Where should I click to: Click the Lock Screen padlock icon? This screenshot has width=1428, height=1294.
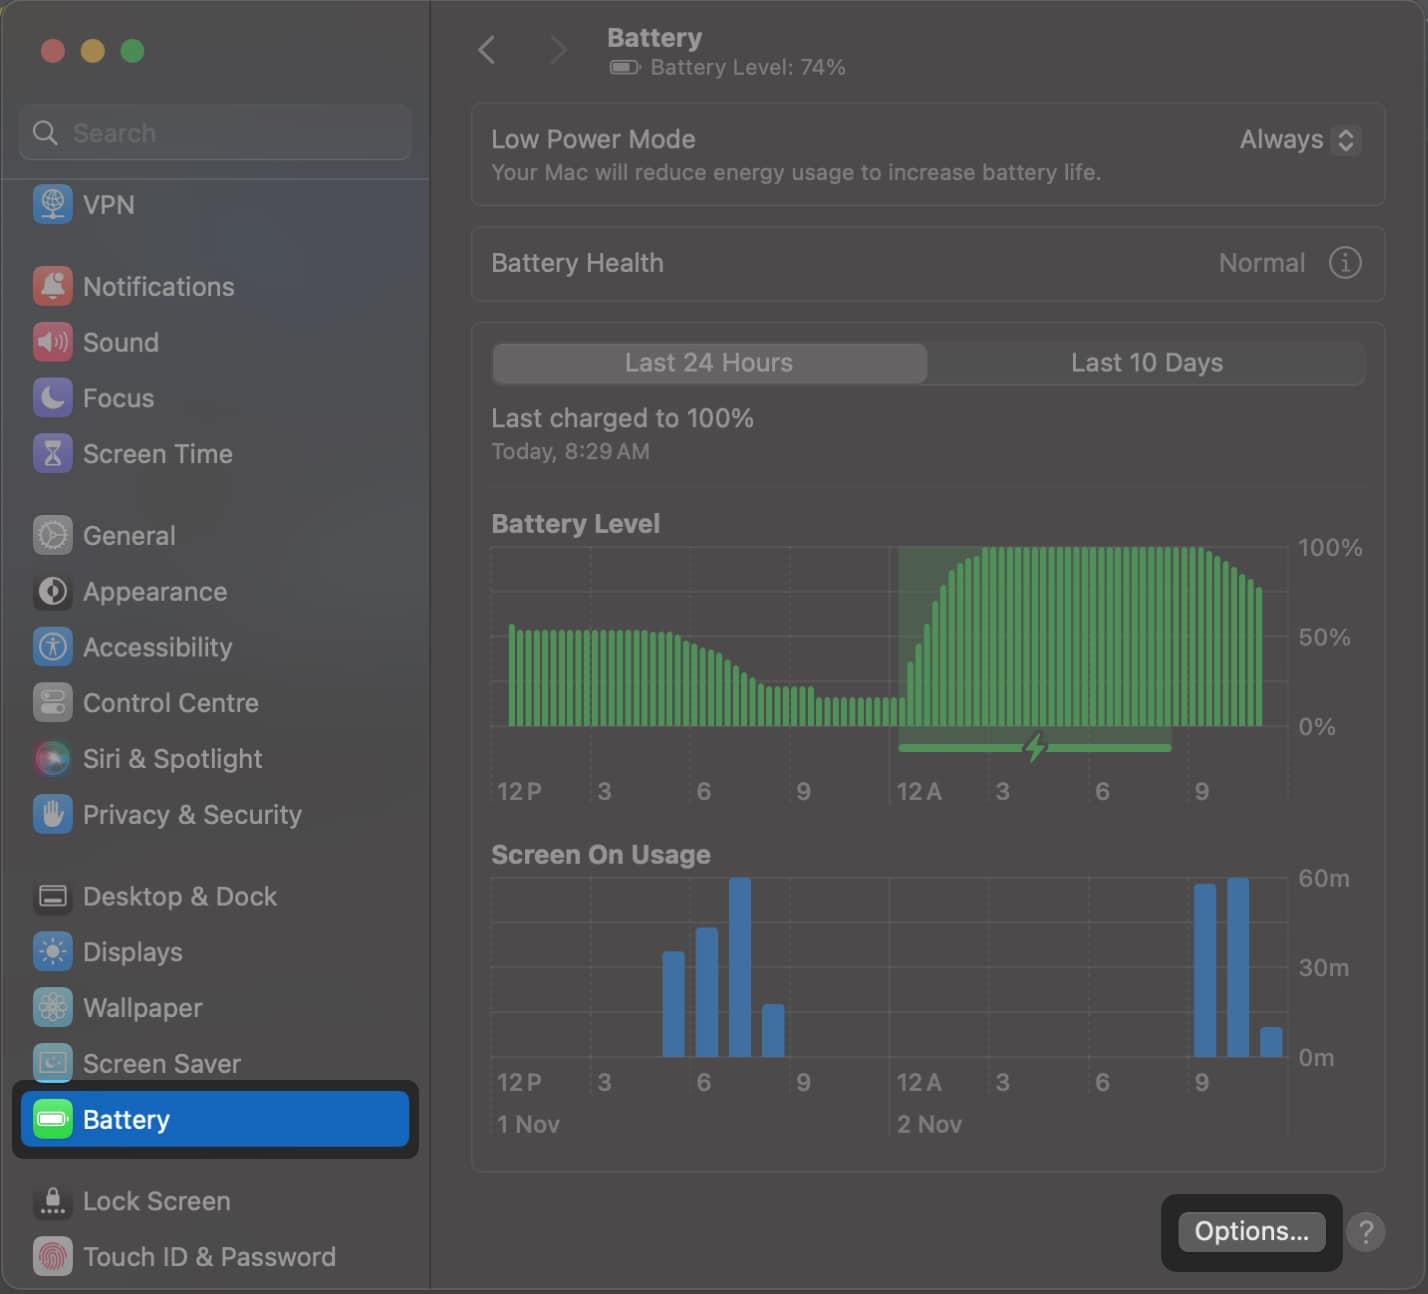(53, 1201)
